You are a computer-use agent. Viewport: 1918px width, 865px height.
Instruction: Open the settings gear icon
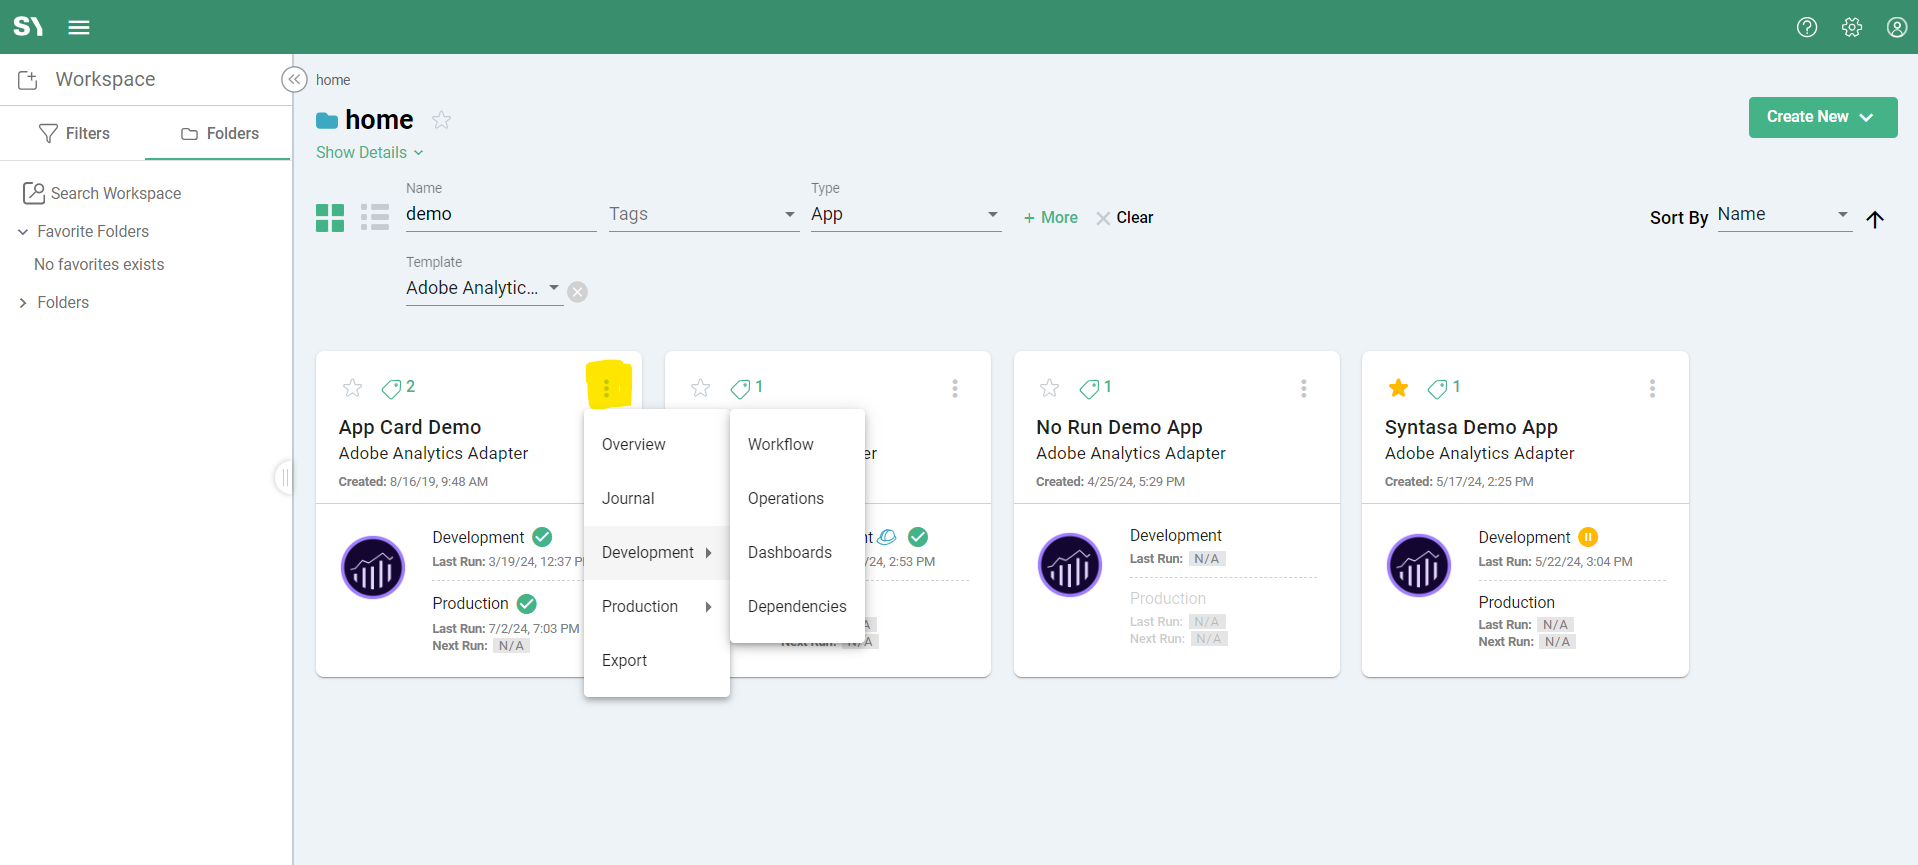click(x=1851, y=27)
